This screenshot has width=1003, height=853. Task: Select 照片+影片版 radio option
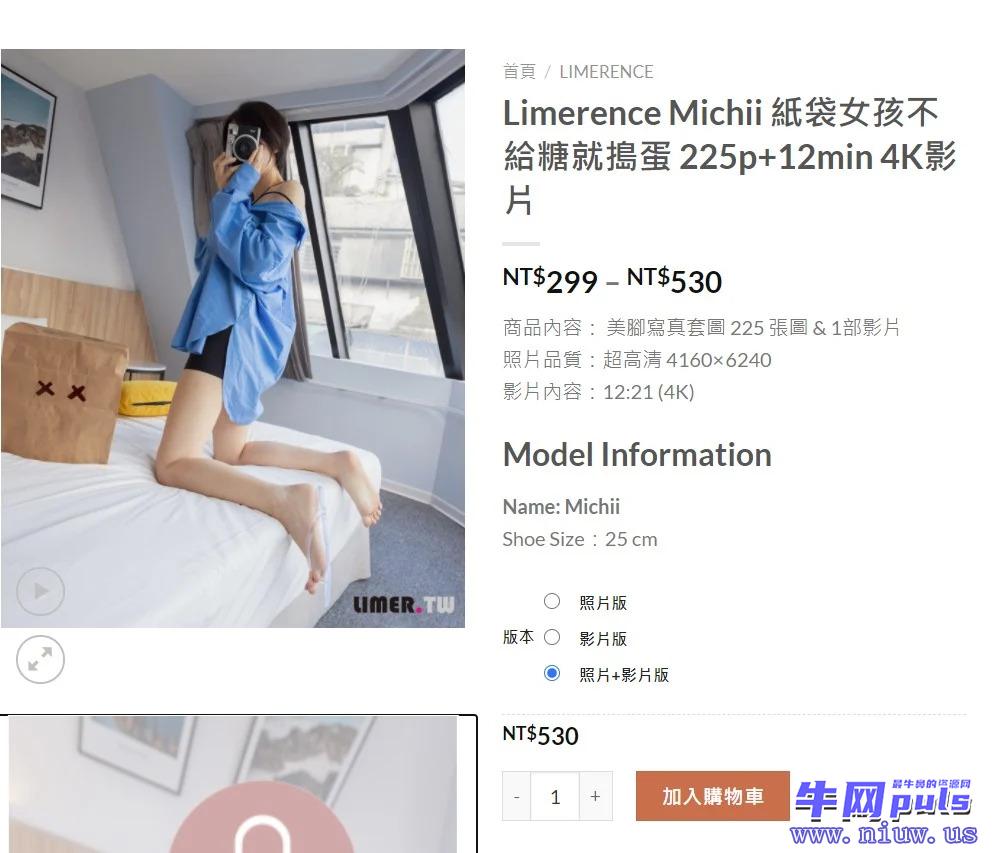[x=551, y=673]
